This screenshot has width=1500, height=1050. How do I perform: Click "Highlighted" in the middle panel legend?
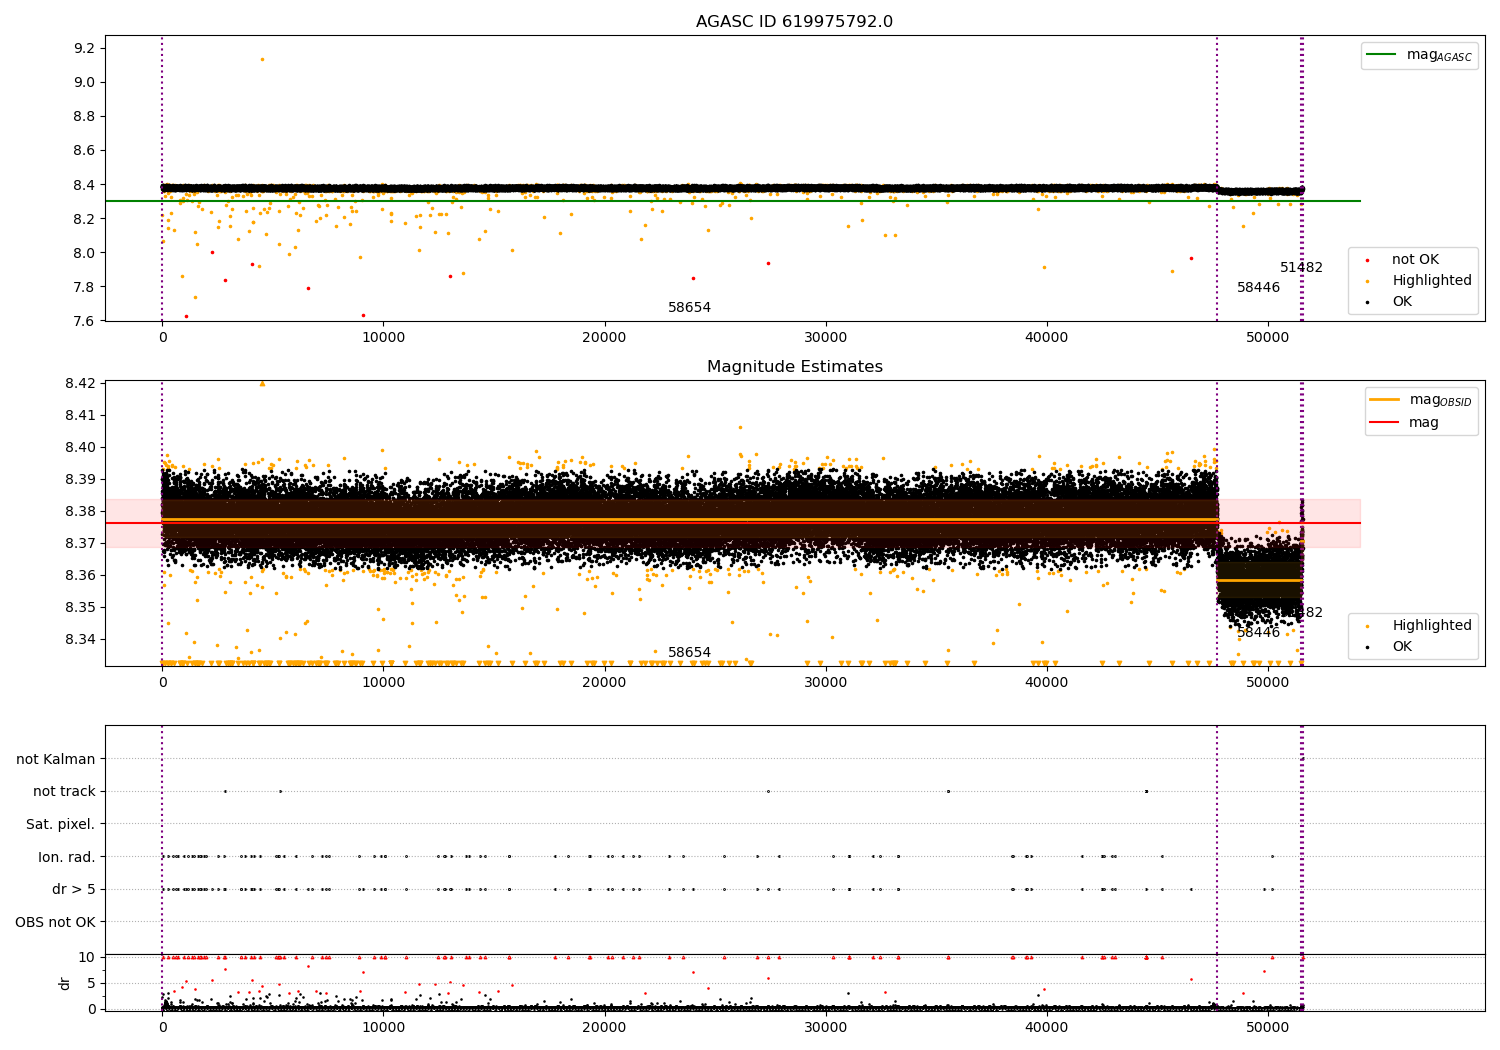pyautogui.click(x=1432, y=626)
